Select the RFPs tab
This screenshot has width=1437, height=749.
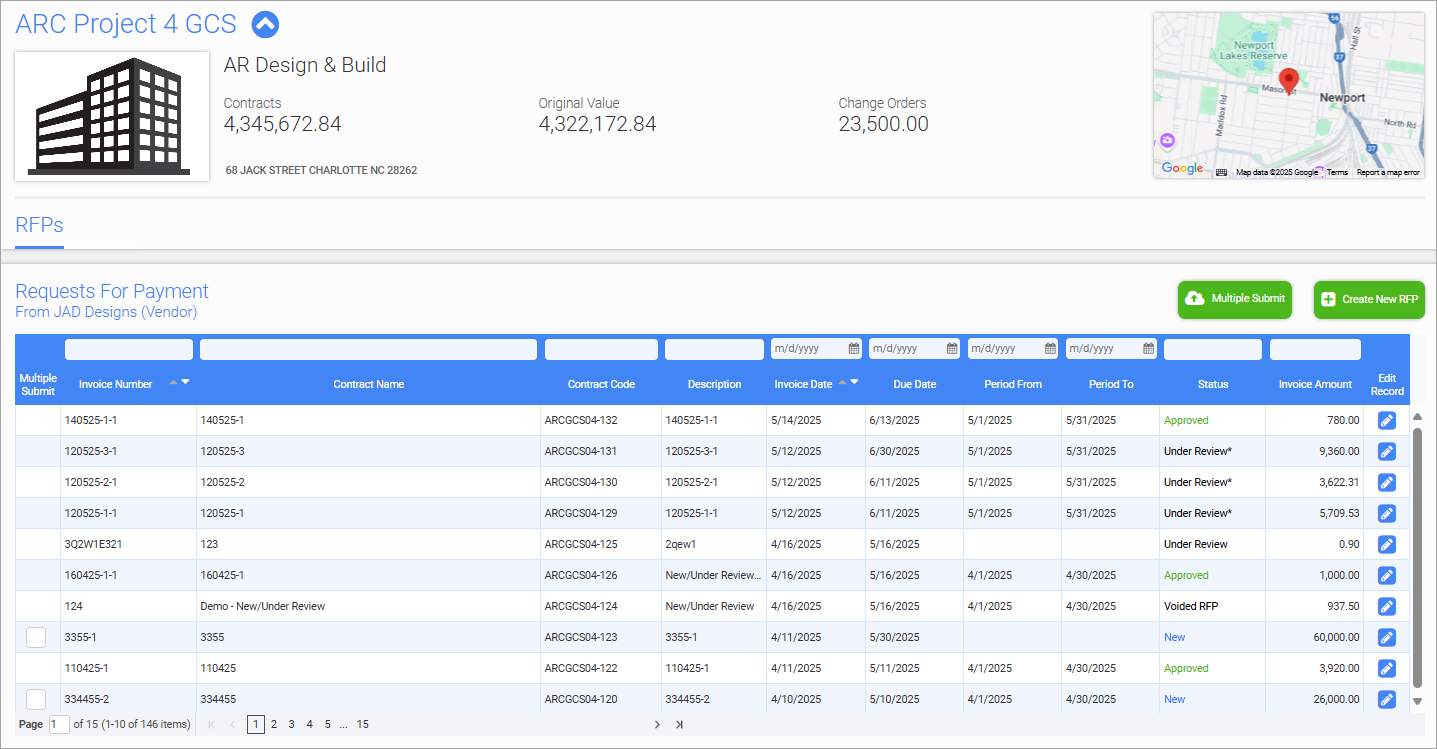(39, 225)
